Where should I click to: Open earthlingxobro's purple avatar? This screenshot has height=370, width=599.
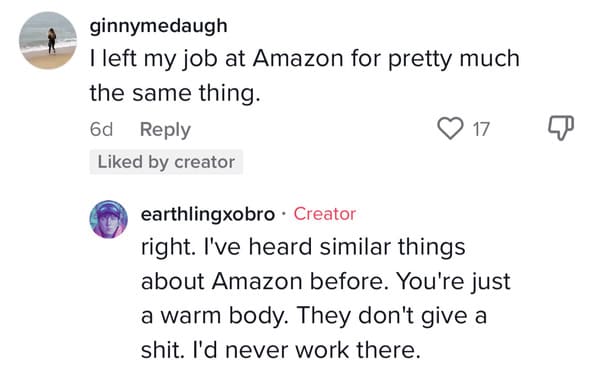click(108, 219)
